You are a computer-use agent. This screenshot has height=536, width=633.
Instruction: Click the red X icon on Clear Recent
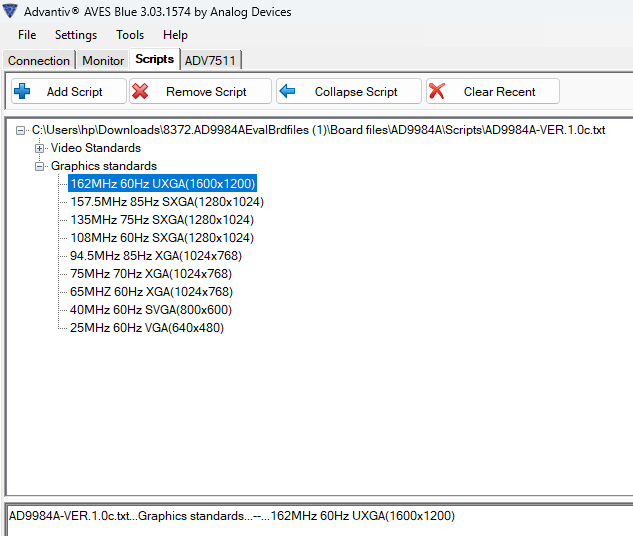point(437,91)
